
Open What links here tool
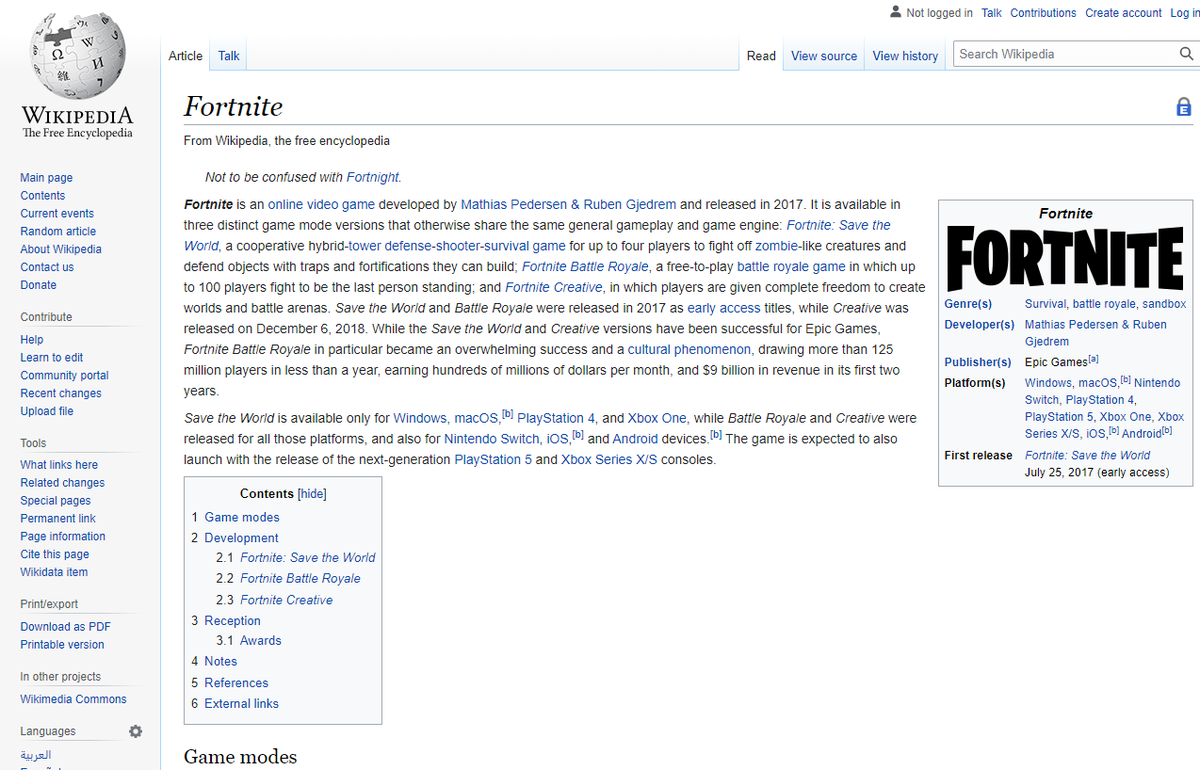[x=59, y=465]
